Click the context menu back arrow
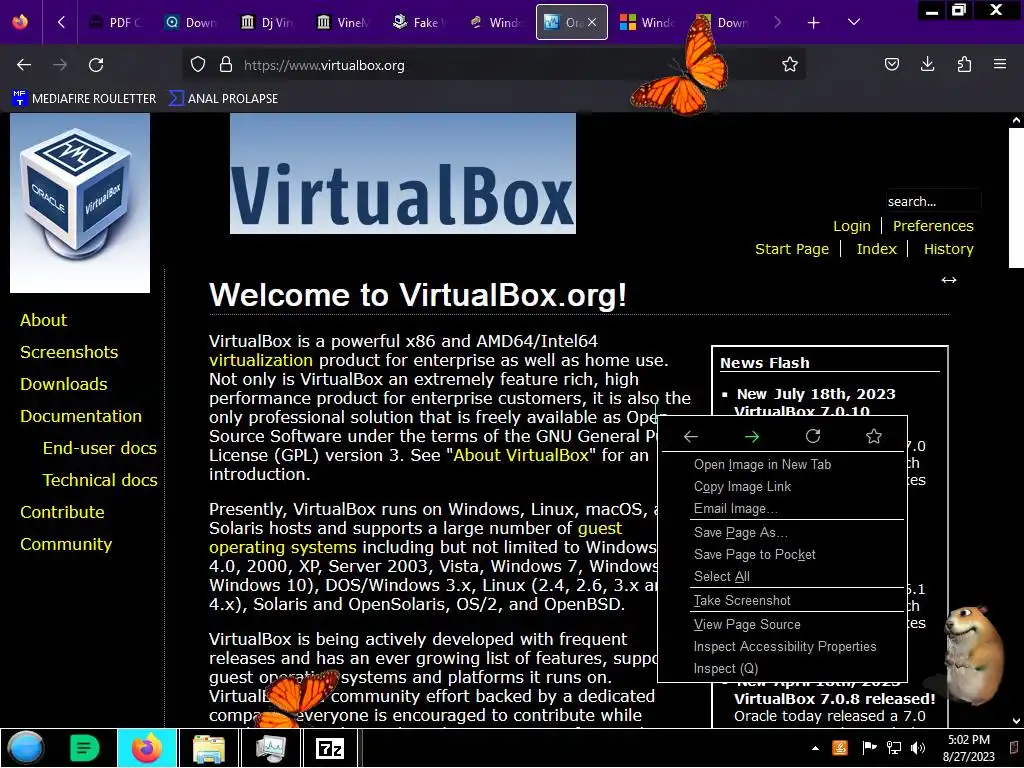 pyautogui.click(x=691, y=436)
